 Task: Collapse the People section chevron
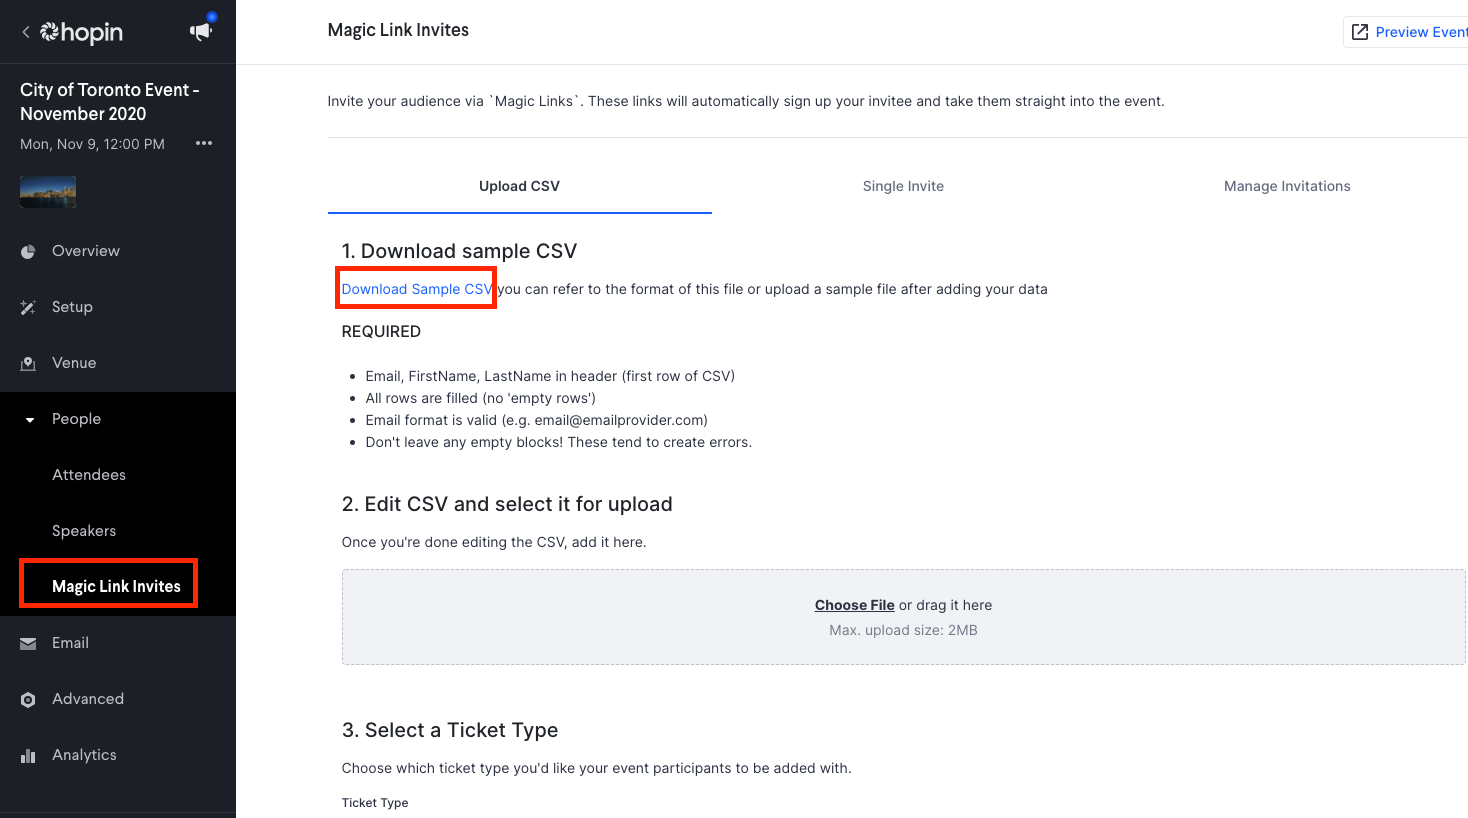coord(29,419)
